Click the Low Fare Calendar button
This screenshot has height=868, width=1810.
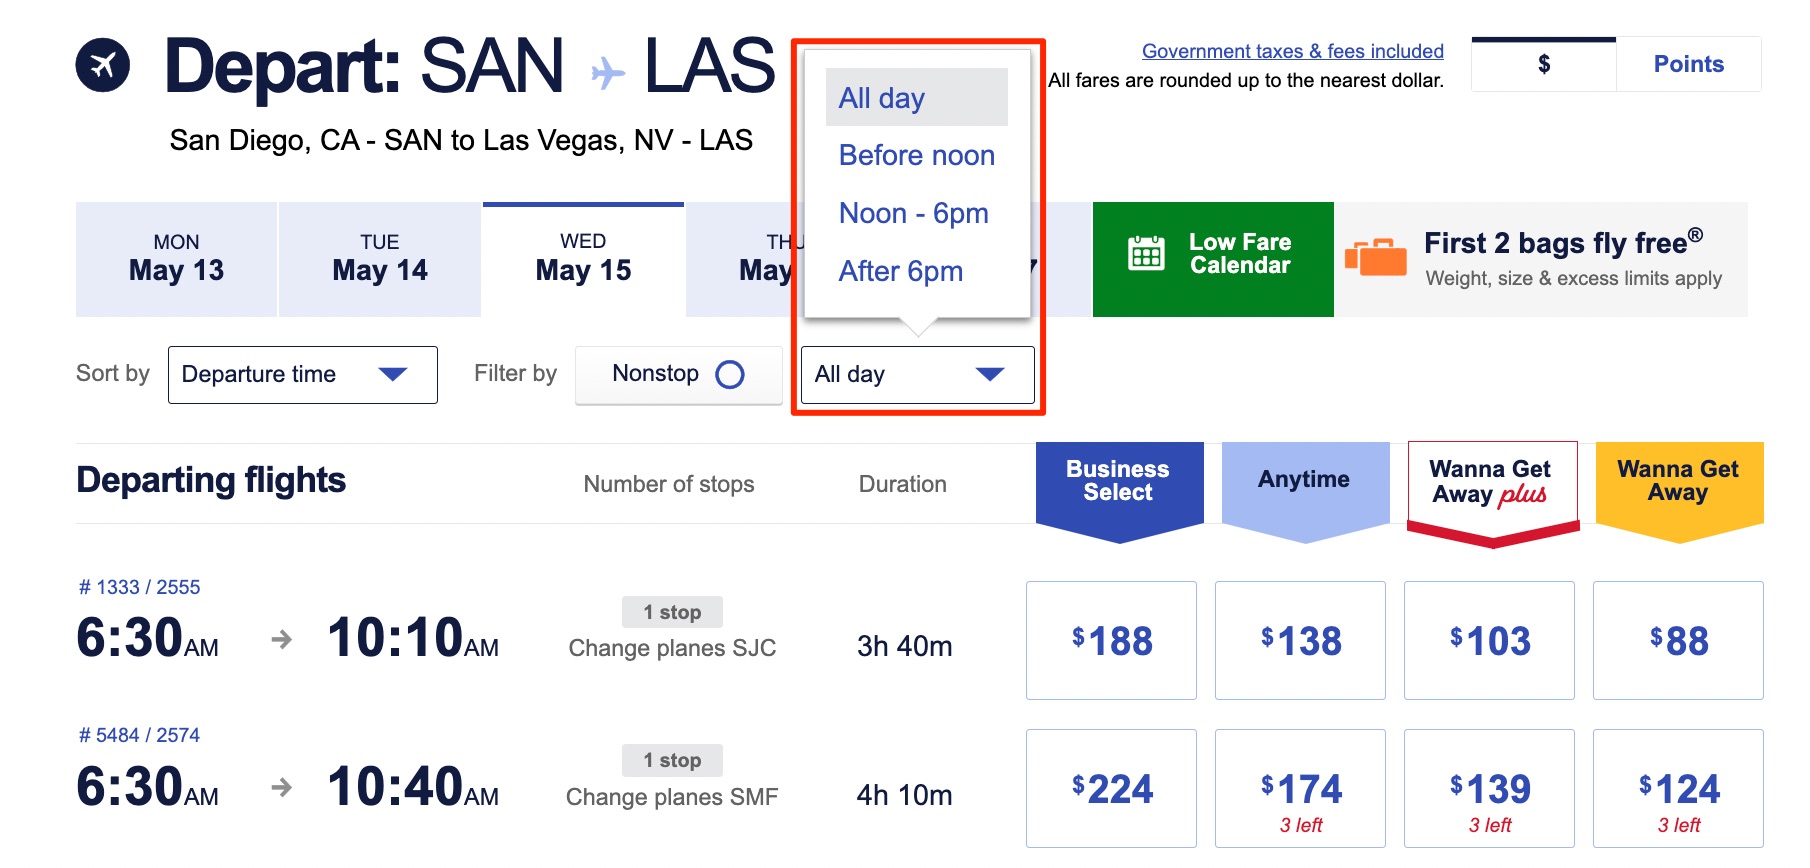coord(1212,258)
